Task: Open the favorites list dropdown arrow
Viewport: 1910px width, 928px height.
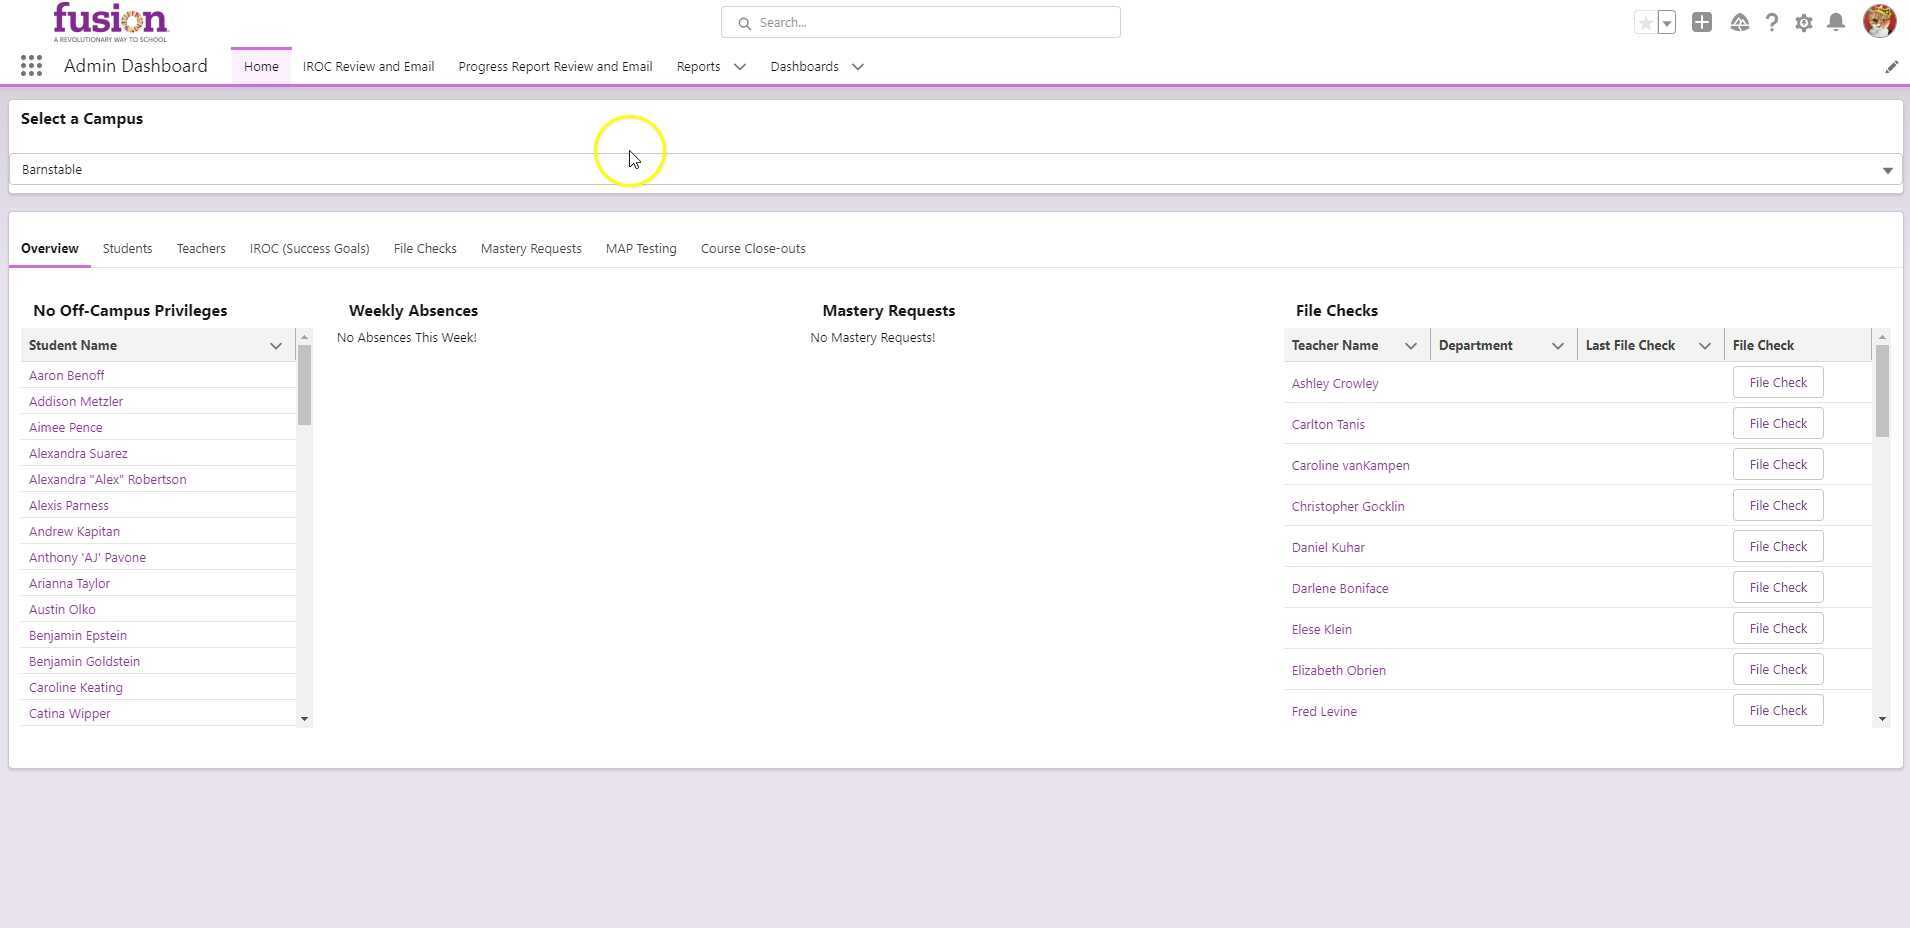Action: click(1667, 23)
